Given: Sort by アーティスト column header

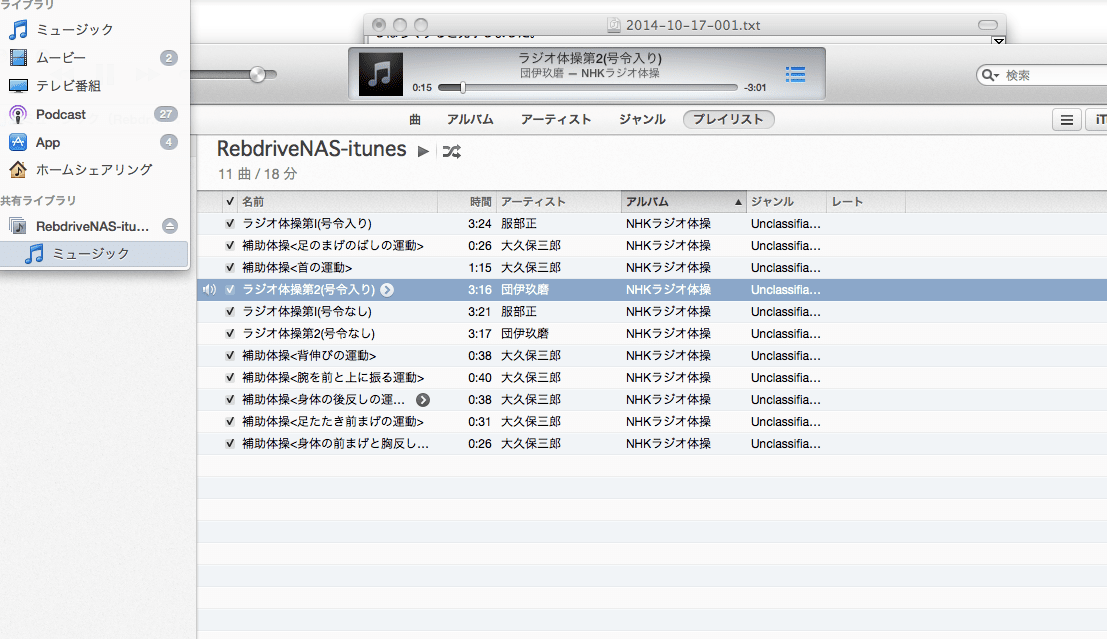Looking at the screenshot, I should pyautogui.click(x=559, y=201).
